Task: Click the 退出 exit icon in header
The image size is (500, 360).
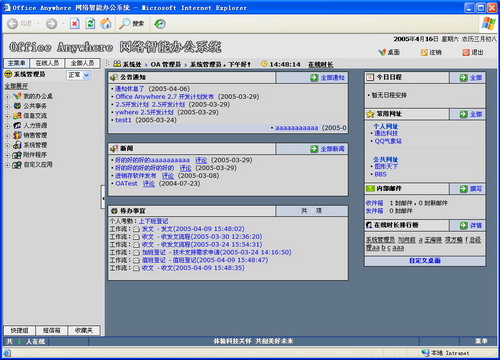Action: click(466, 52)
